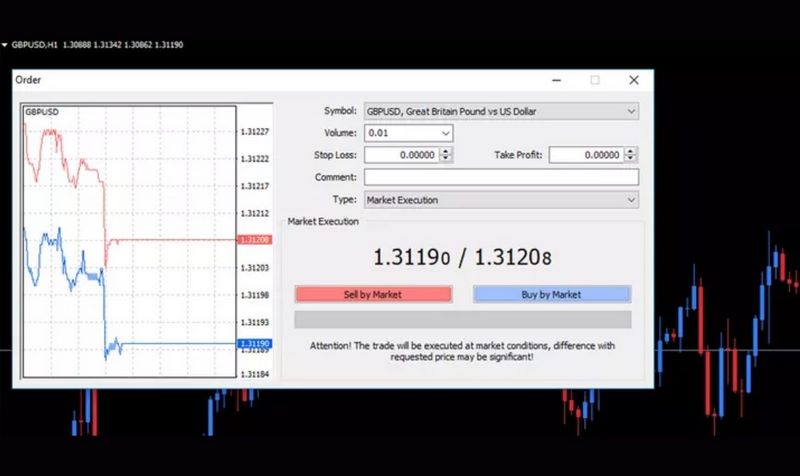Open the Type dropdown set to Market Execution
Image resolution: width=800 pixels, height=476 pixels.
click(x=500, y=200)
